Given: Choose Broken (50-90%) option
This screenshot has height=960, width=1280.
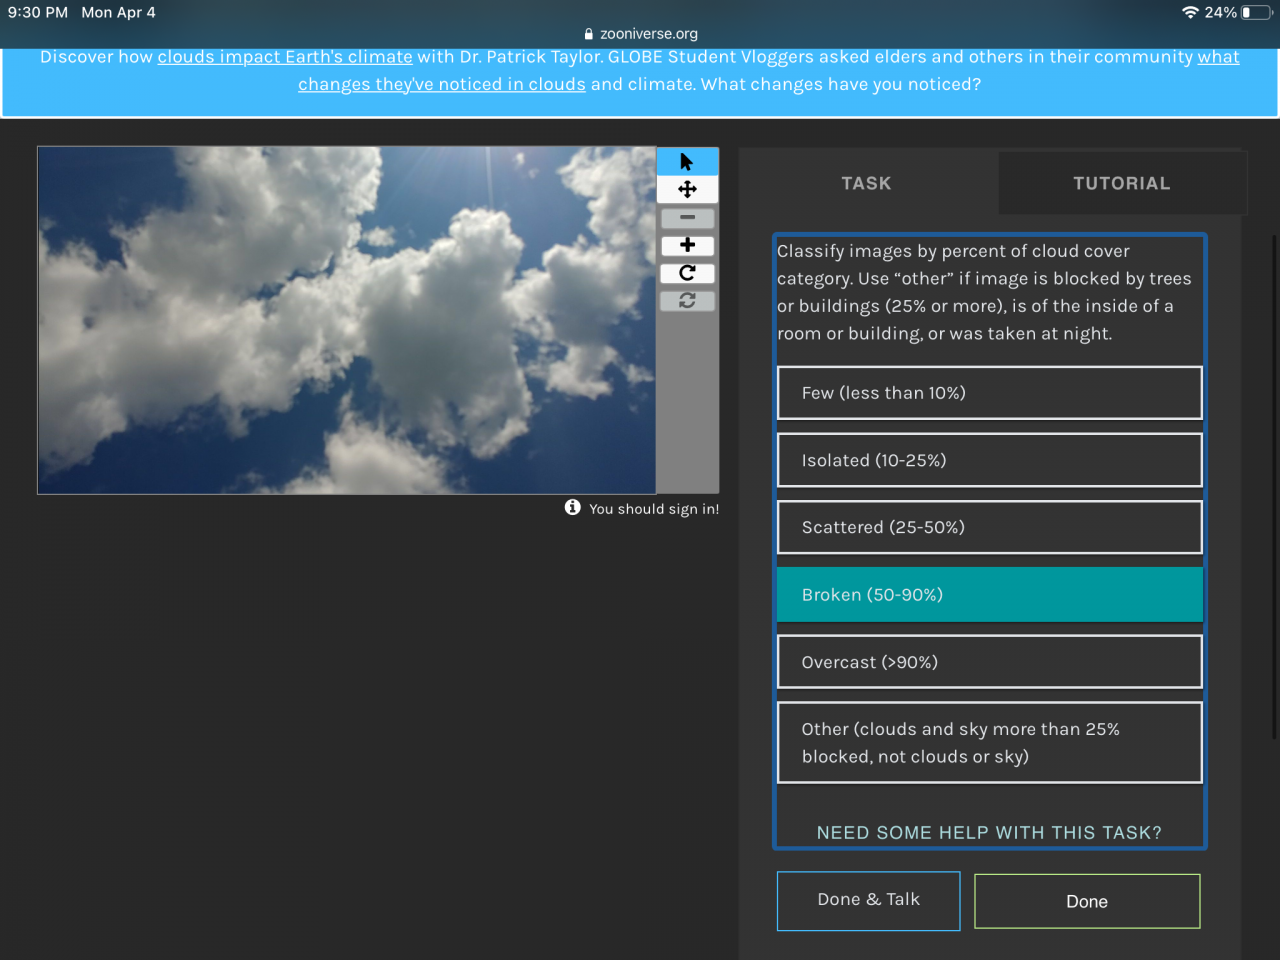Looking at the screenshot, I should click(990, 595).
